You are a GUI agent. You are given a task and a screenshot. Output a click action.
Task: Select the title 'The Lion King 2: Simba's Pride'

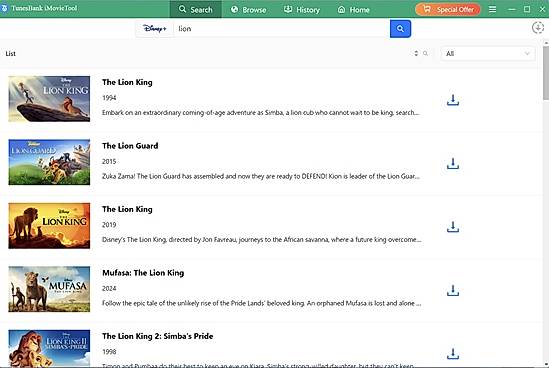pyautogui.click(x=158, y=336)
